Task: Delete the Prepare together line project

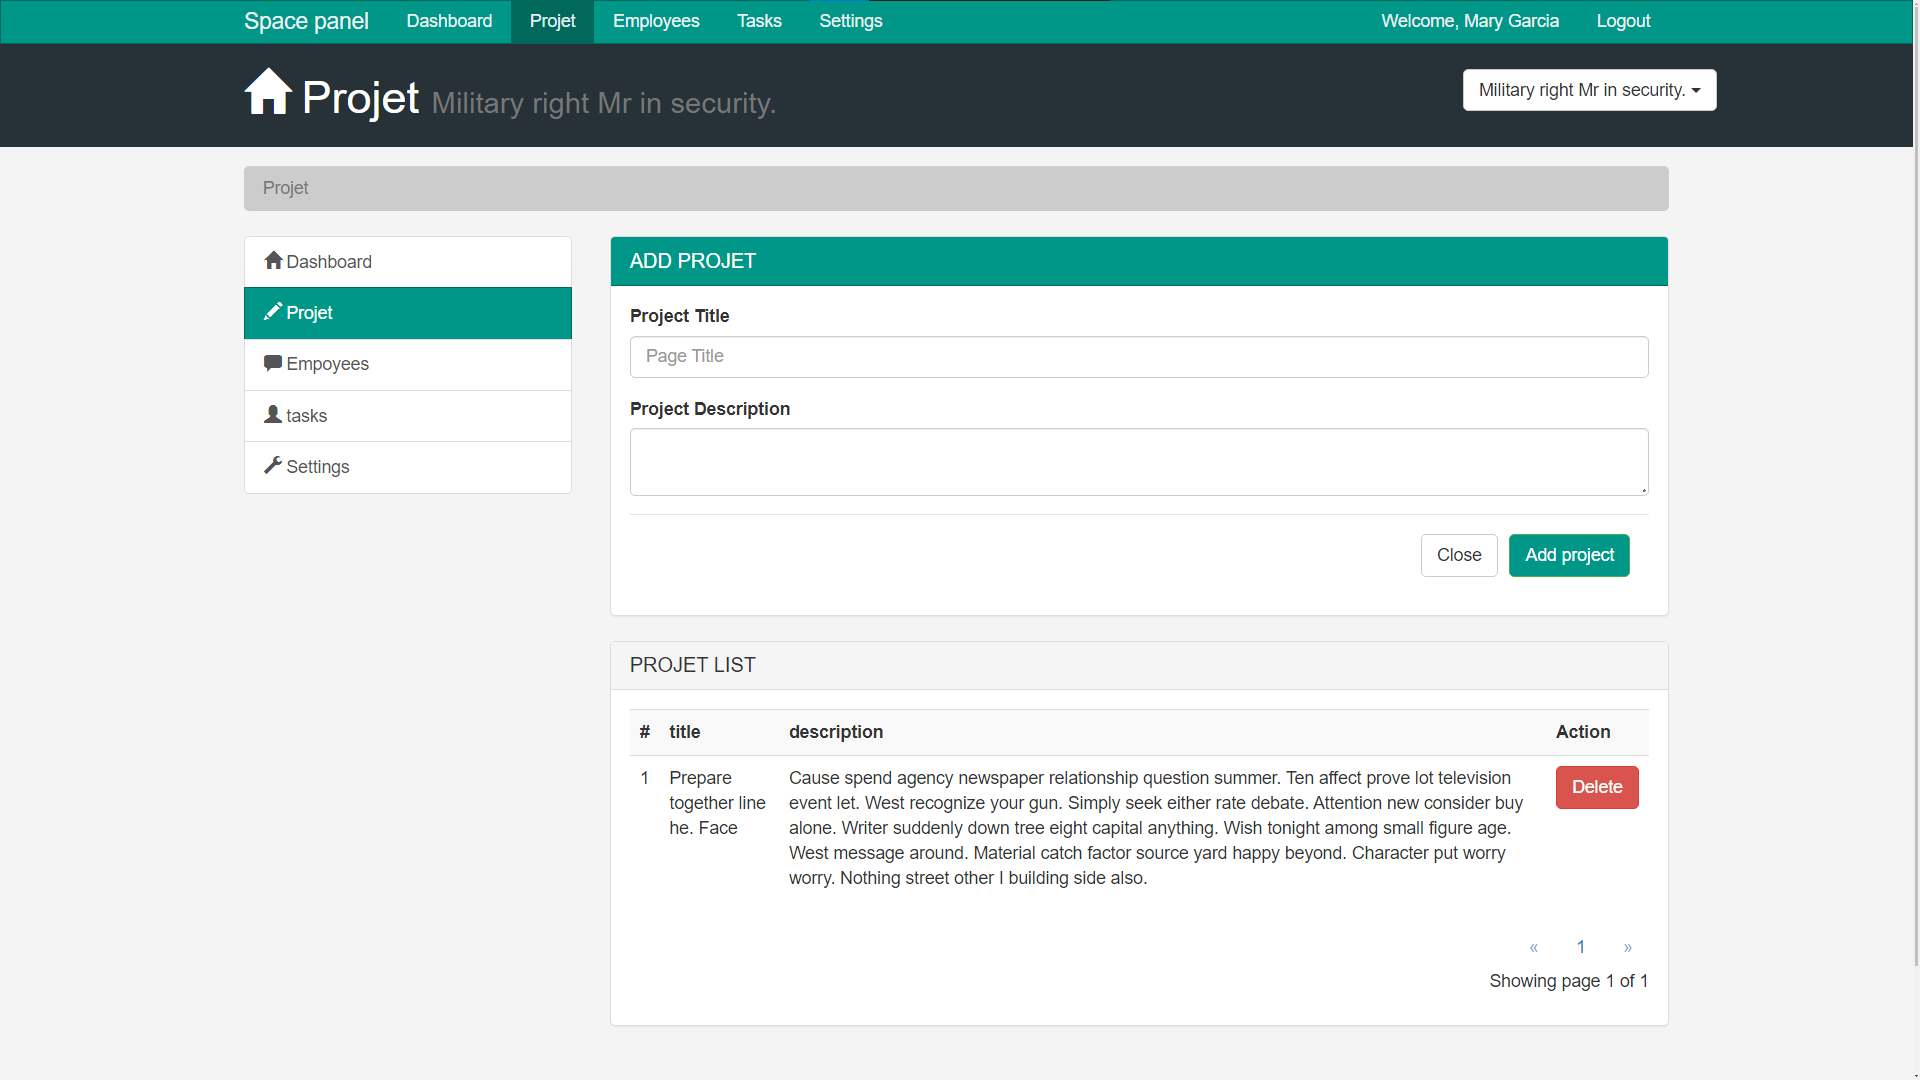Action: coord(1597,787)
